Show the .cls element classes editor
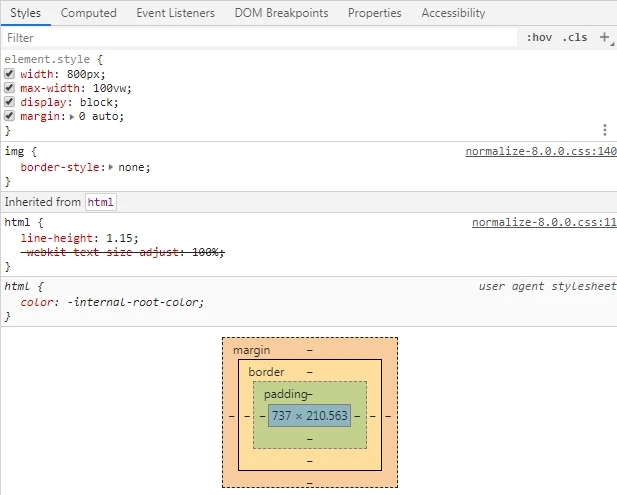Viewport: 617px width, 495px height. (x=575, y=37)
